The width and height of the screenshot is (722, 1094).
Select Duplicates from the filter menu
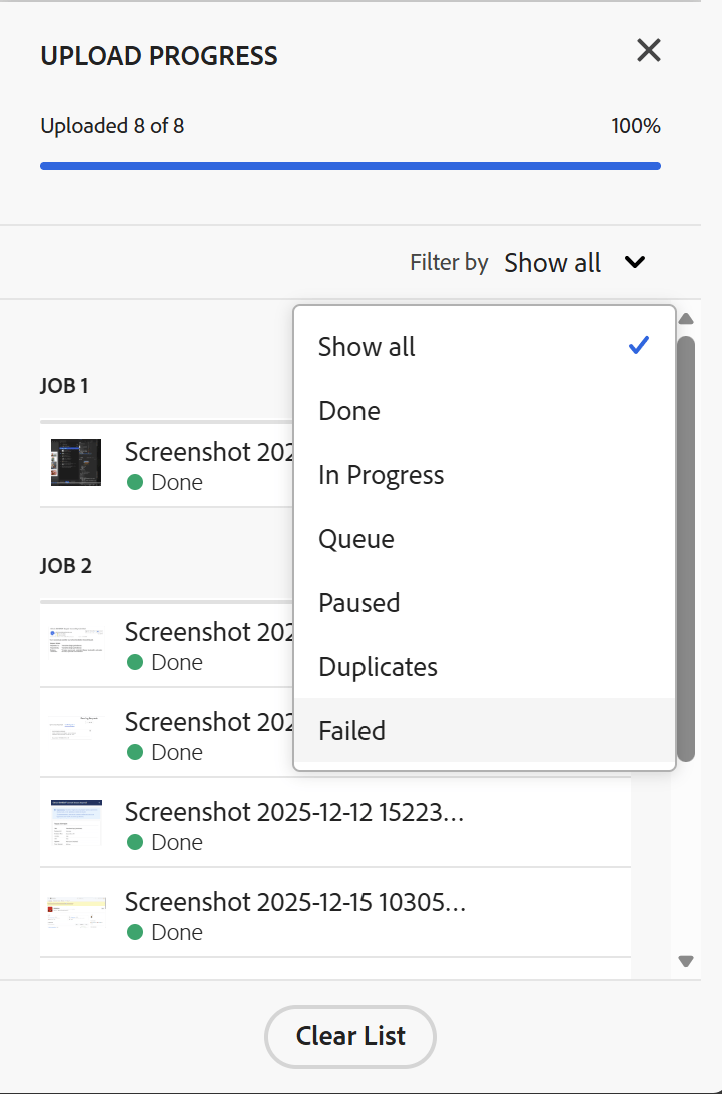click(377, 666)
